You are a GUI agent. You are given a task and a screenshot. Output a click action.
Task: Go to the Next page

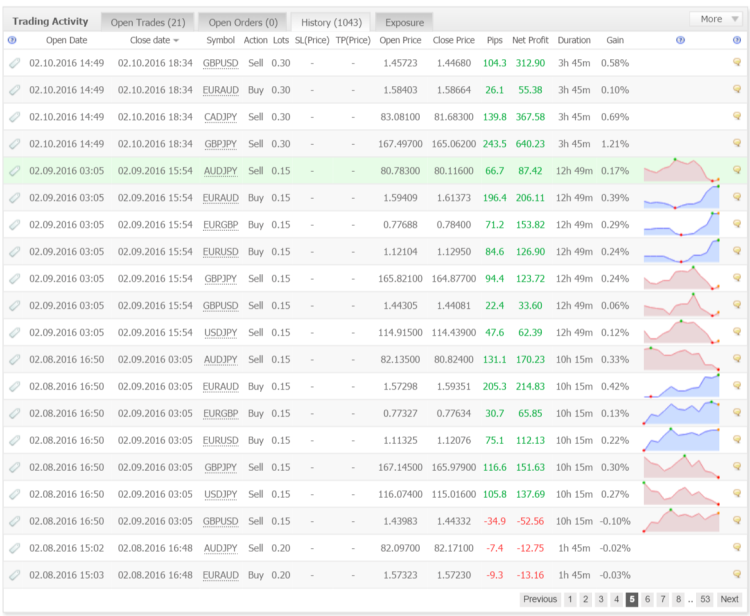730,599
